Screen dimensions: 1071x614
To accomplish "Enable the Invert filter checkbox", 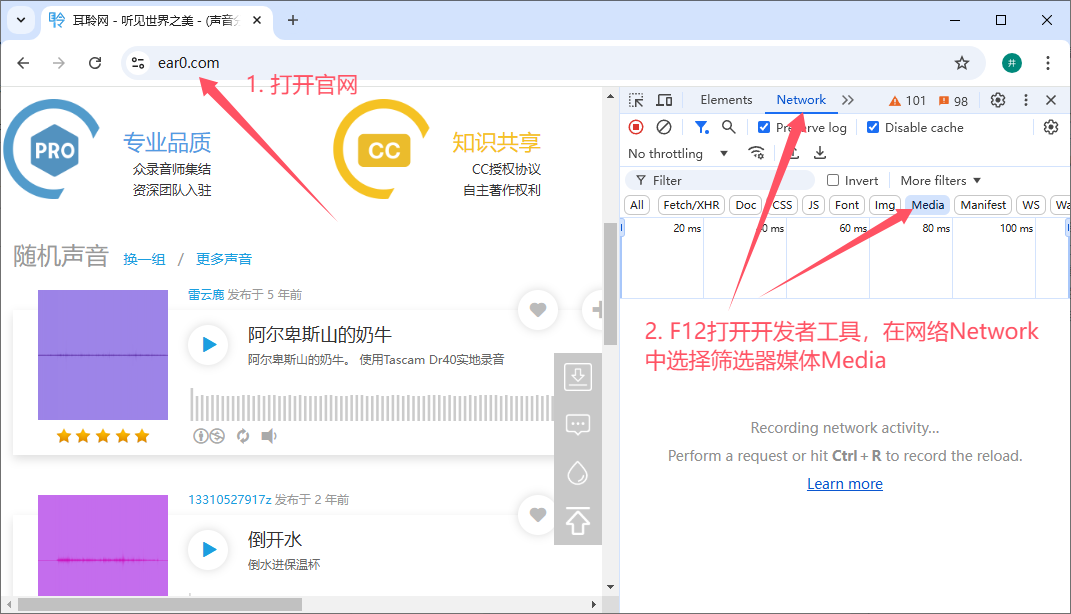I will (833, 180).
